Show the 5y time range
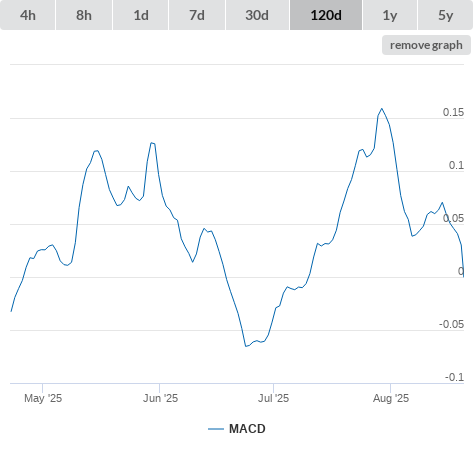The height and width of the screenshot is (455, 474). coord(446,15)
